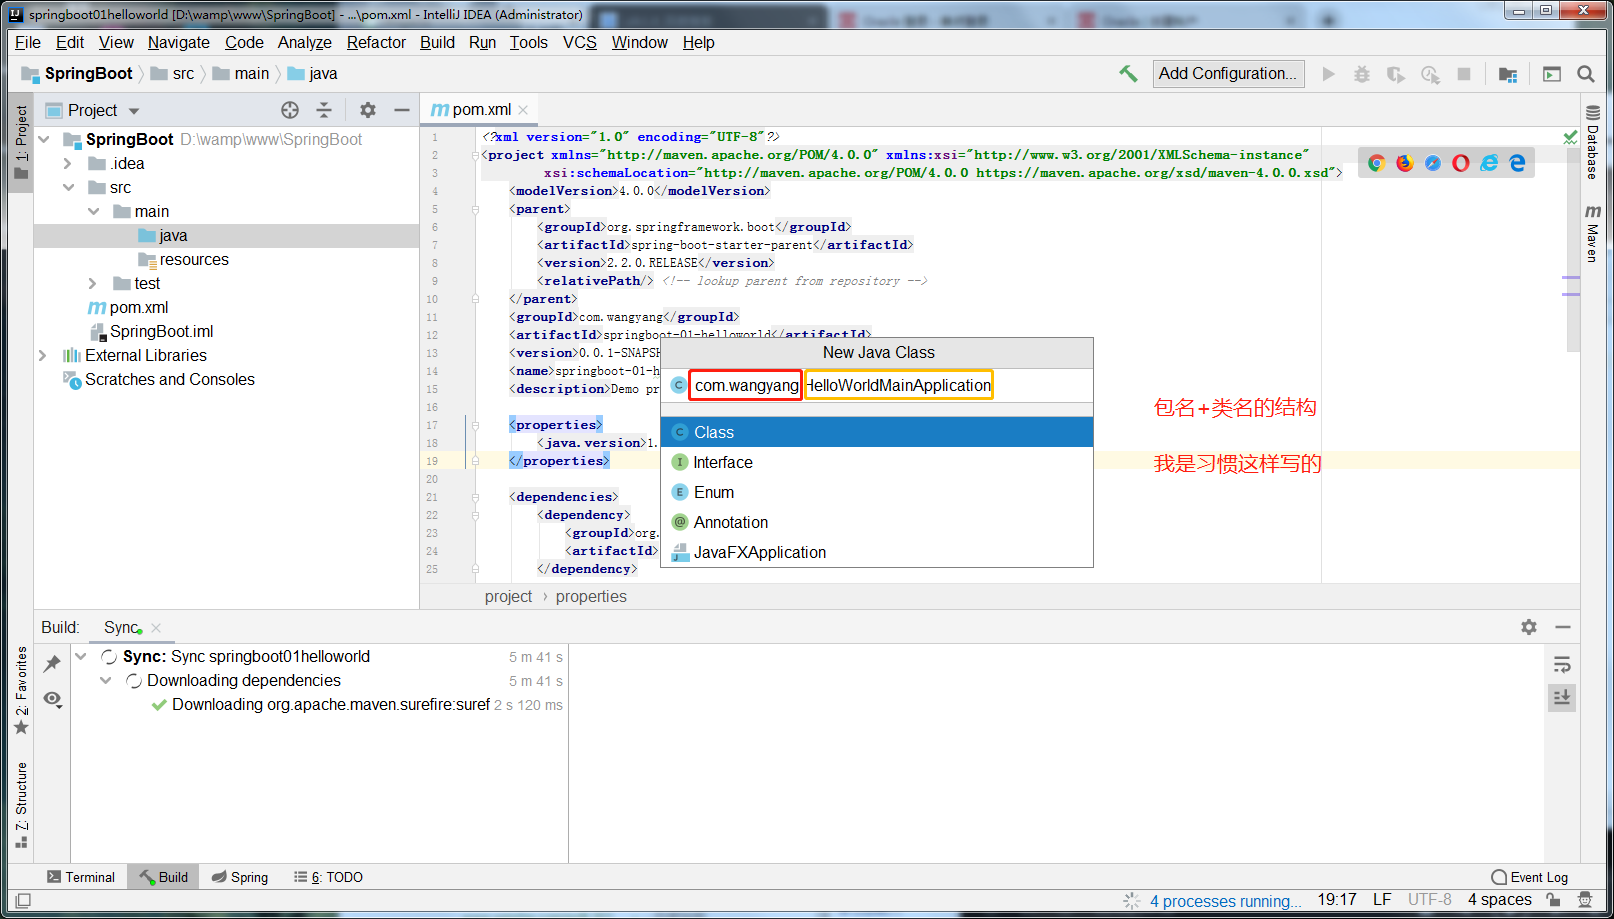Screen dimensions: 1614x919
Task: Collapse the Sync springboot01helloworld node
Action: click(81, 657)
